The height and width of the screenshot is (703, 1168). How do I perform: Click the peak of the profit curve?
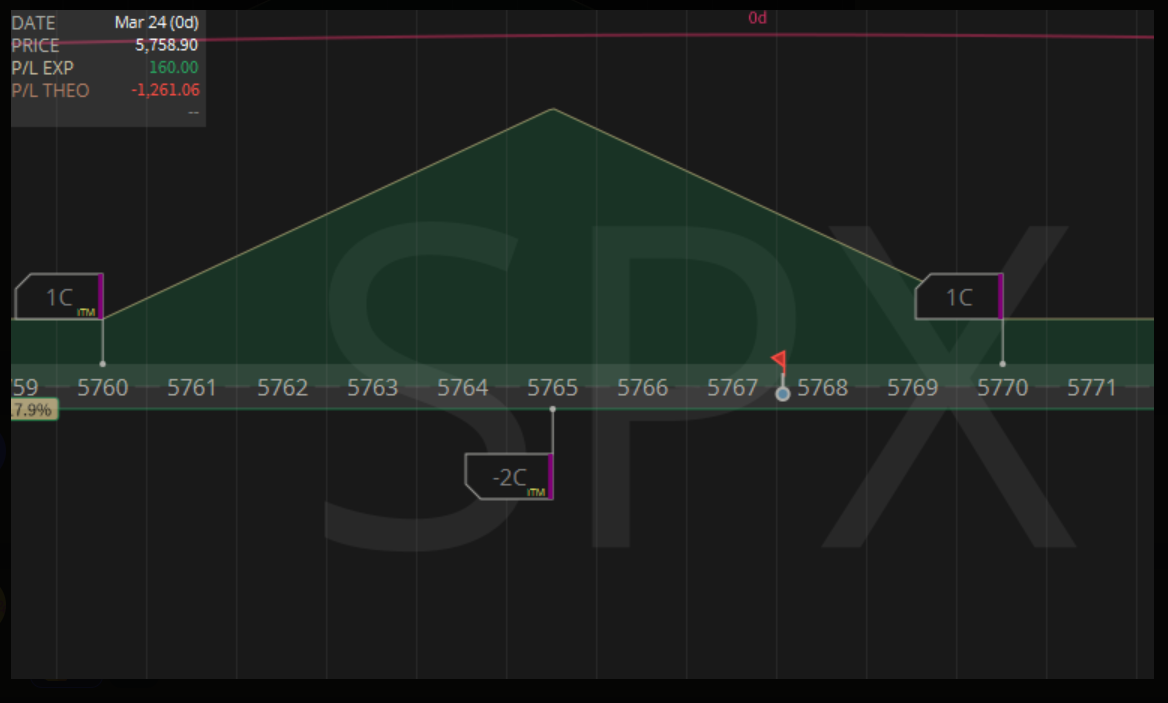[553, 109]
